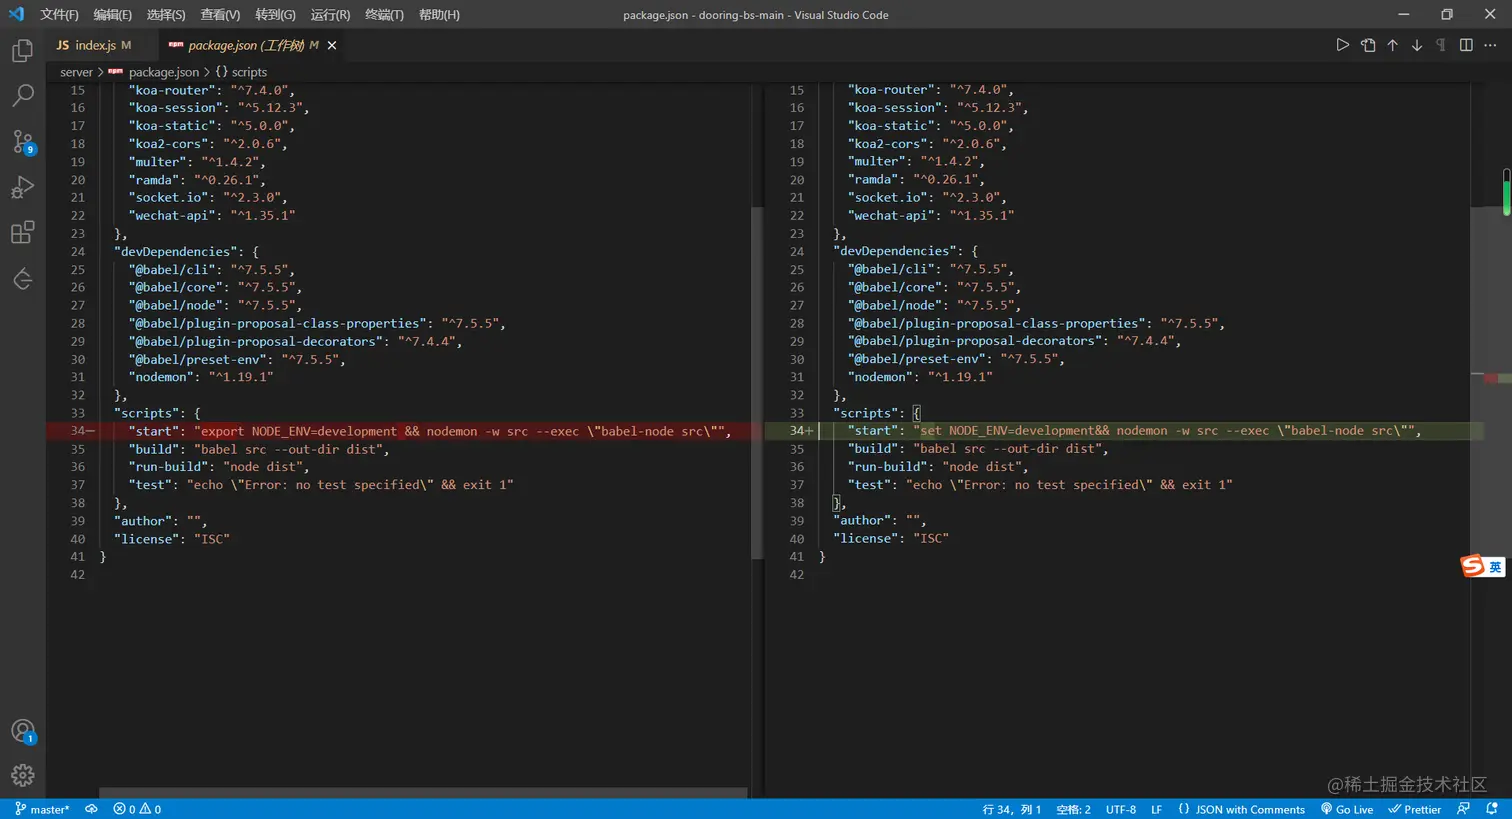This screenshot has width=1512, height=819.
Task: Toggle inline diff view with split icon
Action: pos(1466,45)
